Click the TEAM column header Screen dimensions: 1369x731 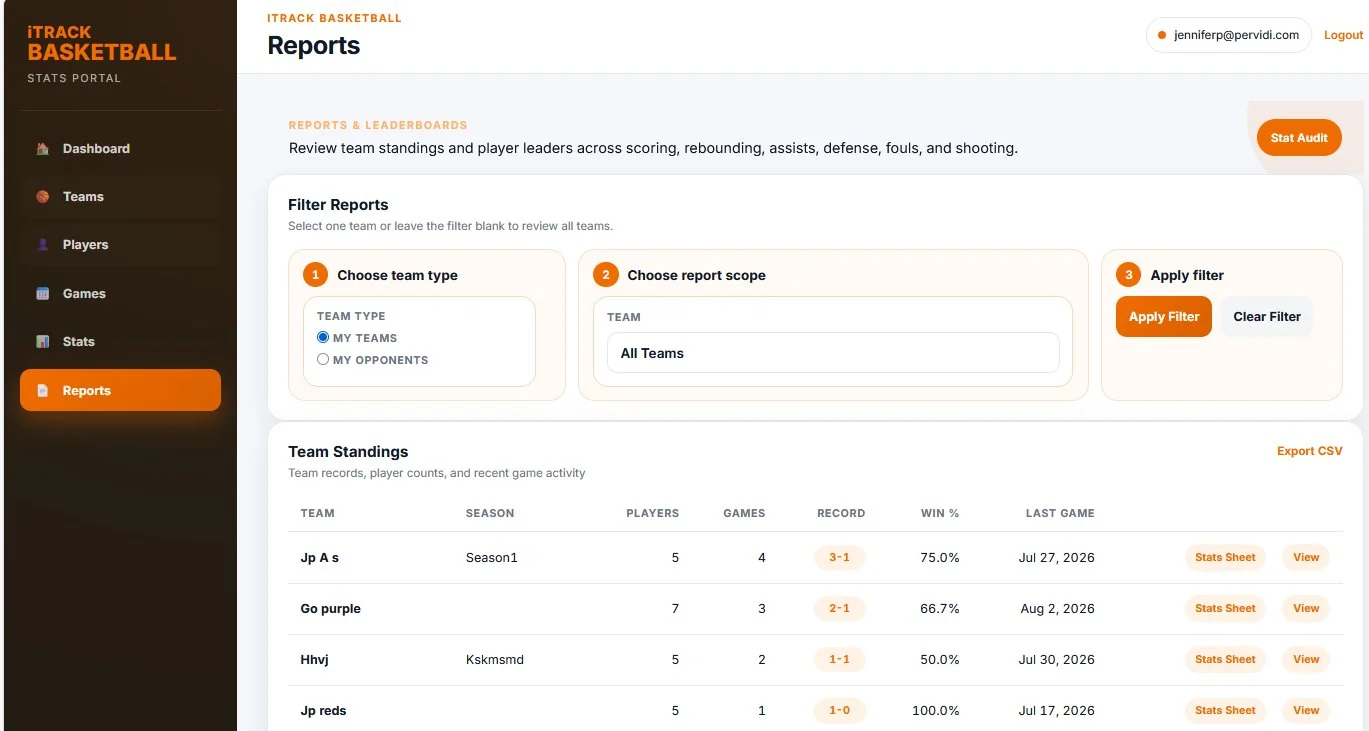coord(318,513)
